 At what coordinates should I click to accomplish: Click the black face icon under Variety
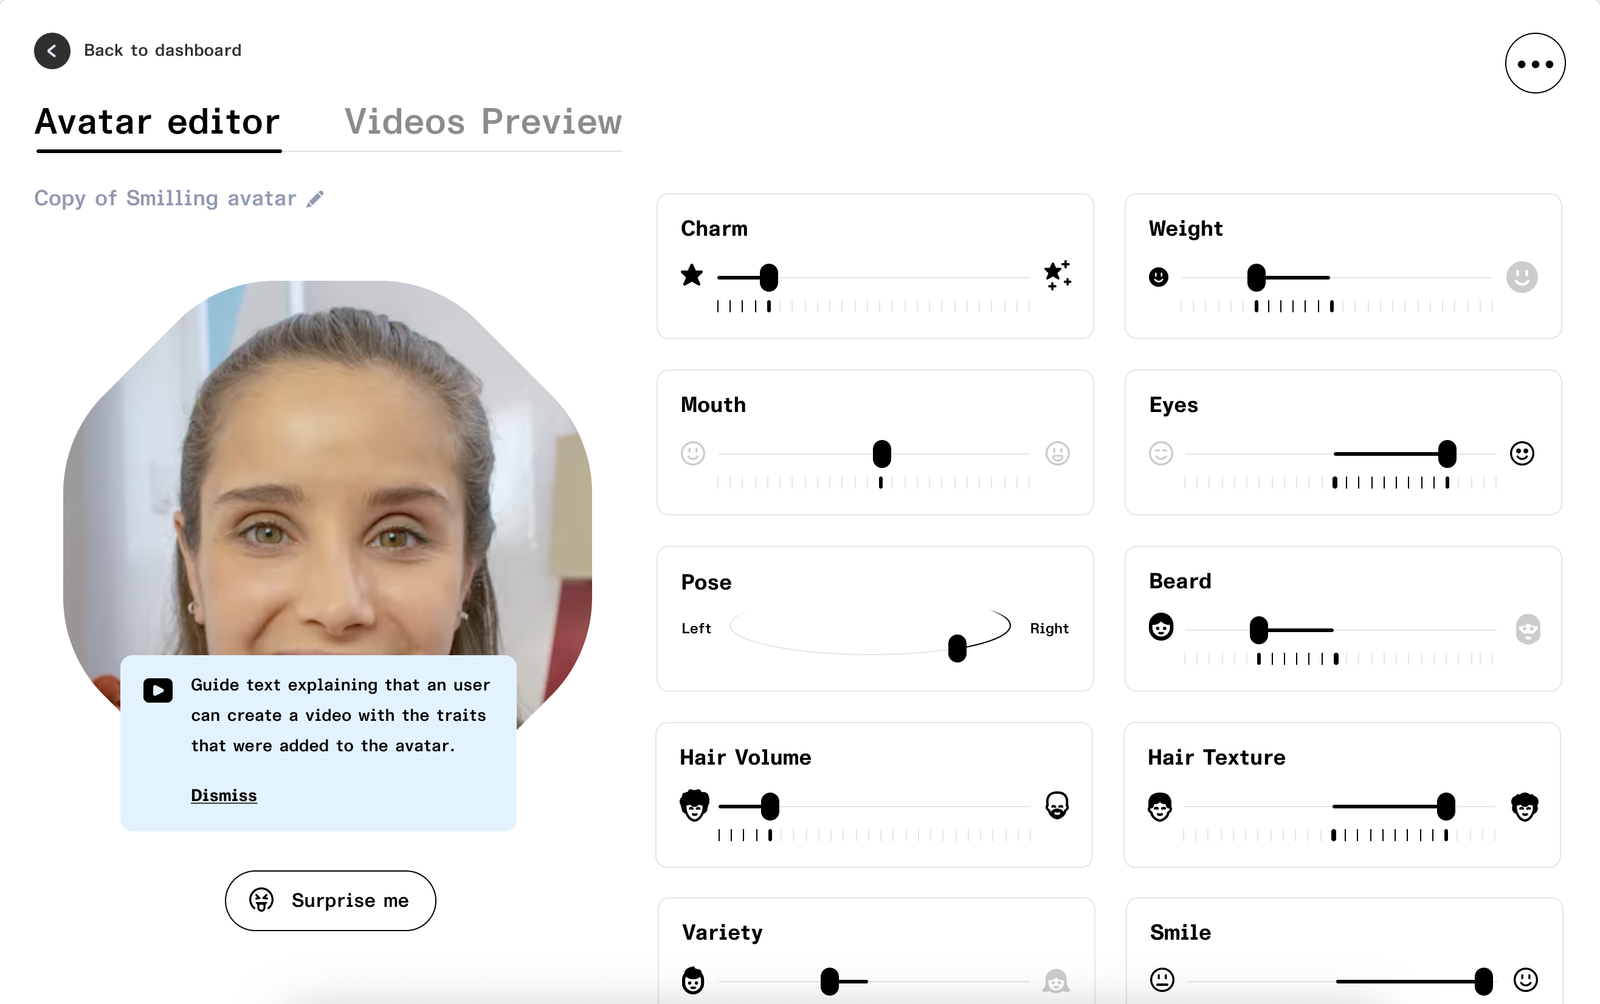pos(693,981)
